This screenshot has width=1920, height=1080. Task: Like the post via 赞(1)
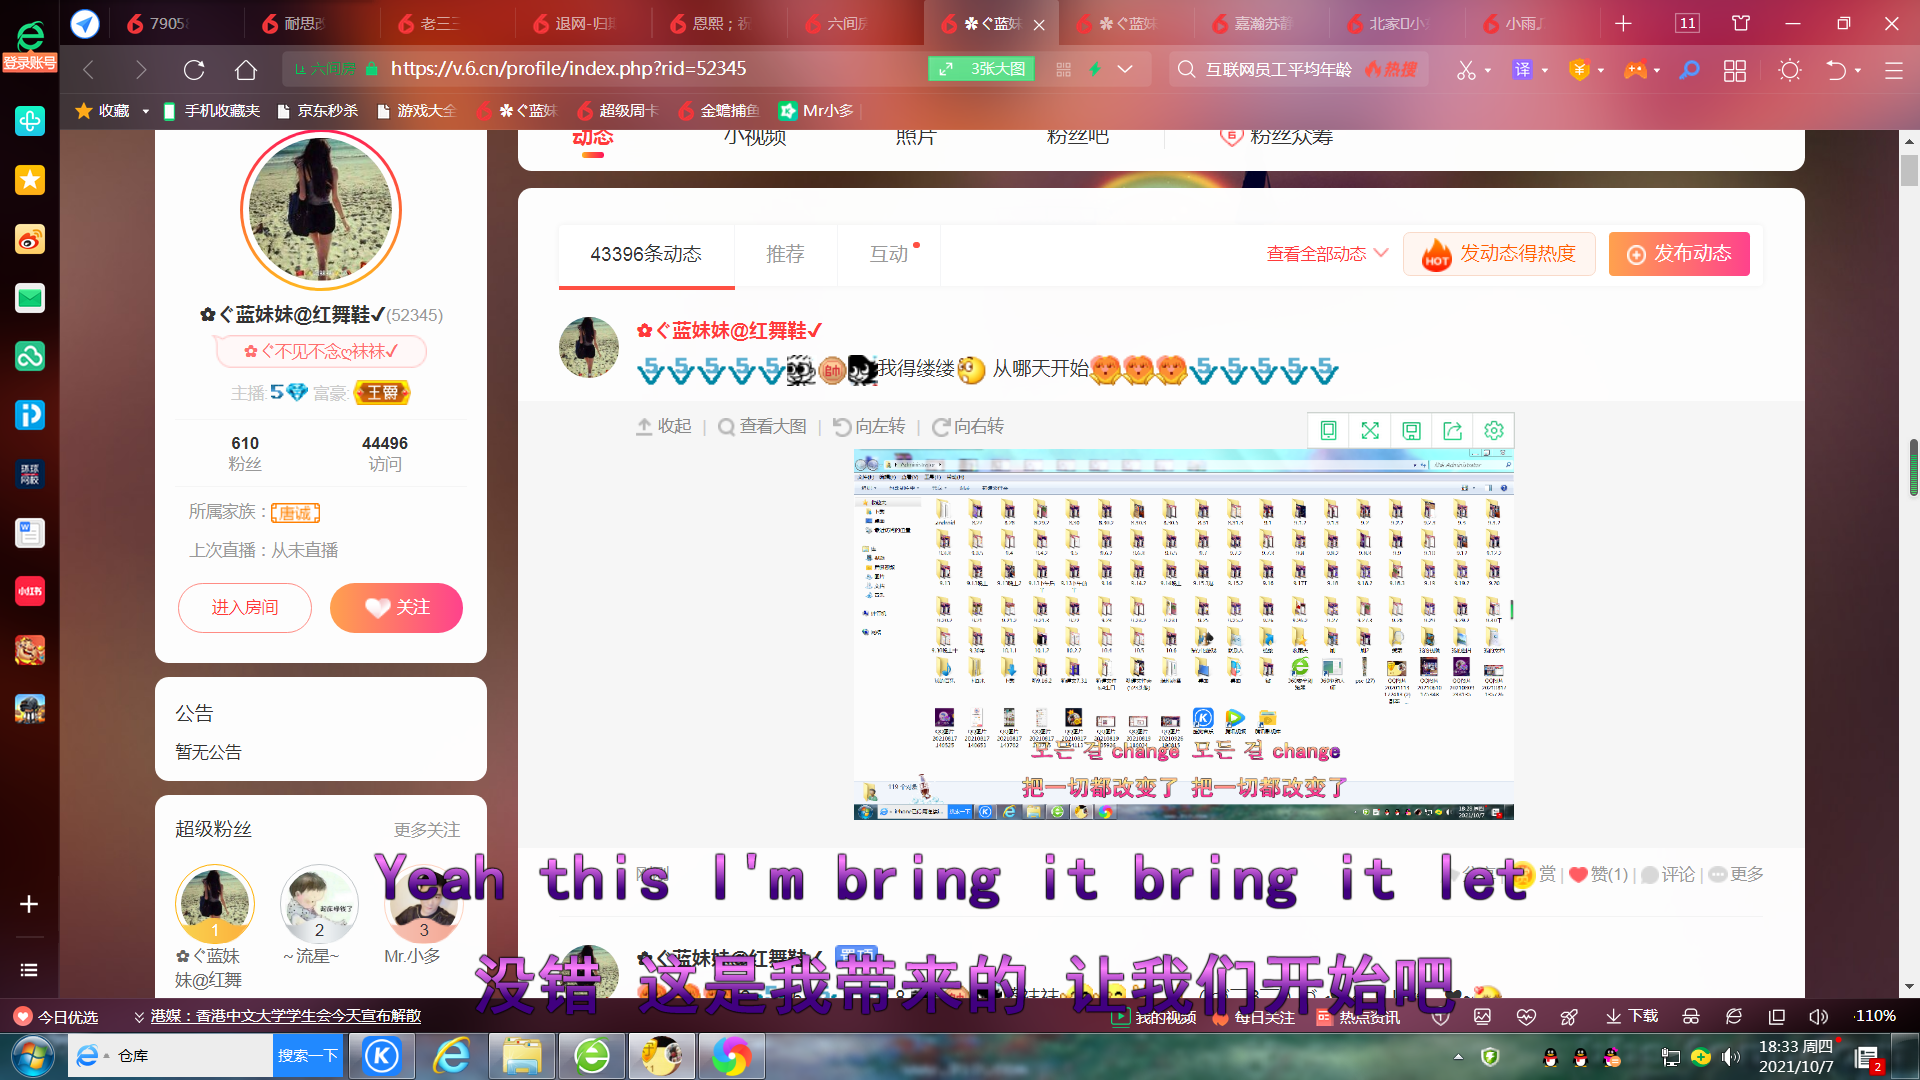[1598, 875]
